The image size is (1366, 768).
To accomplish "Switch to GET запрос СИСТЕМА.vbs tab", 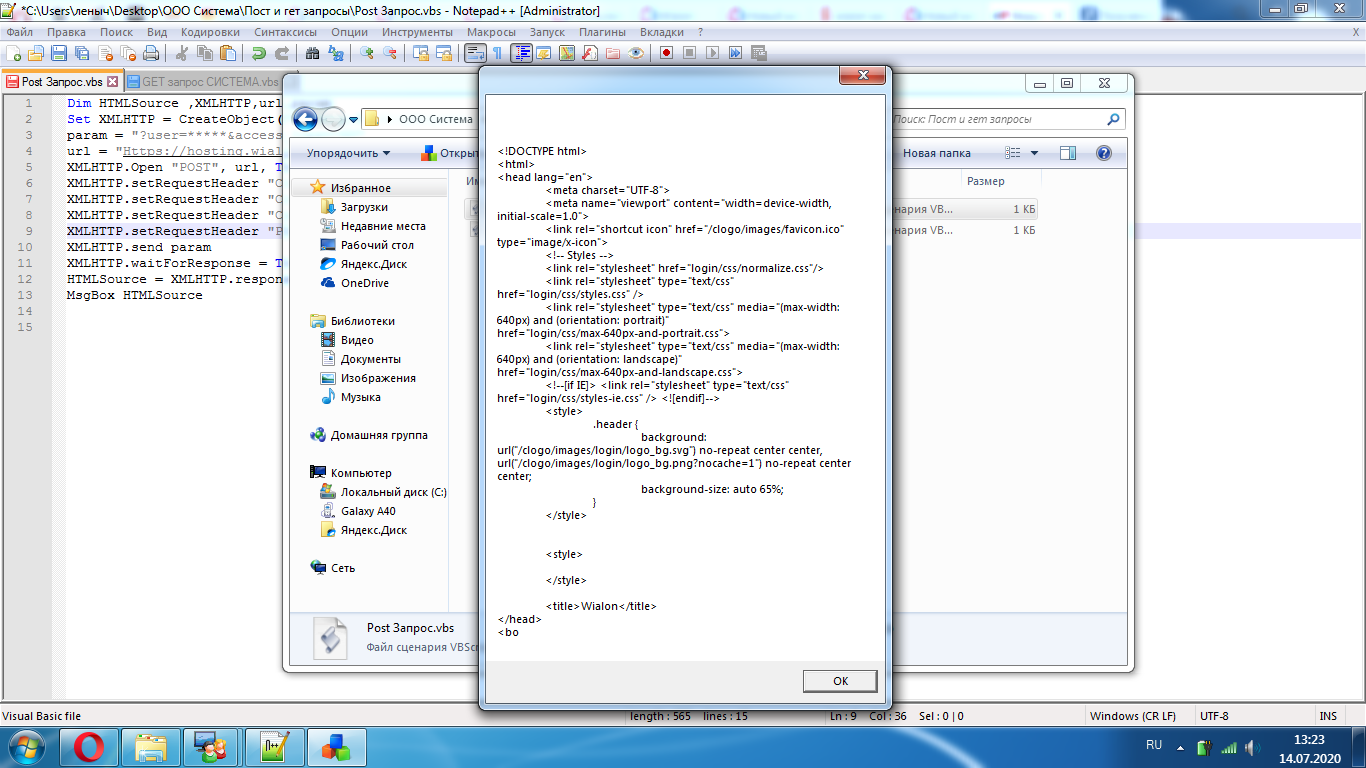I will point(209,82).
